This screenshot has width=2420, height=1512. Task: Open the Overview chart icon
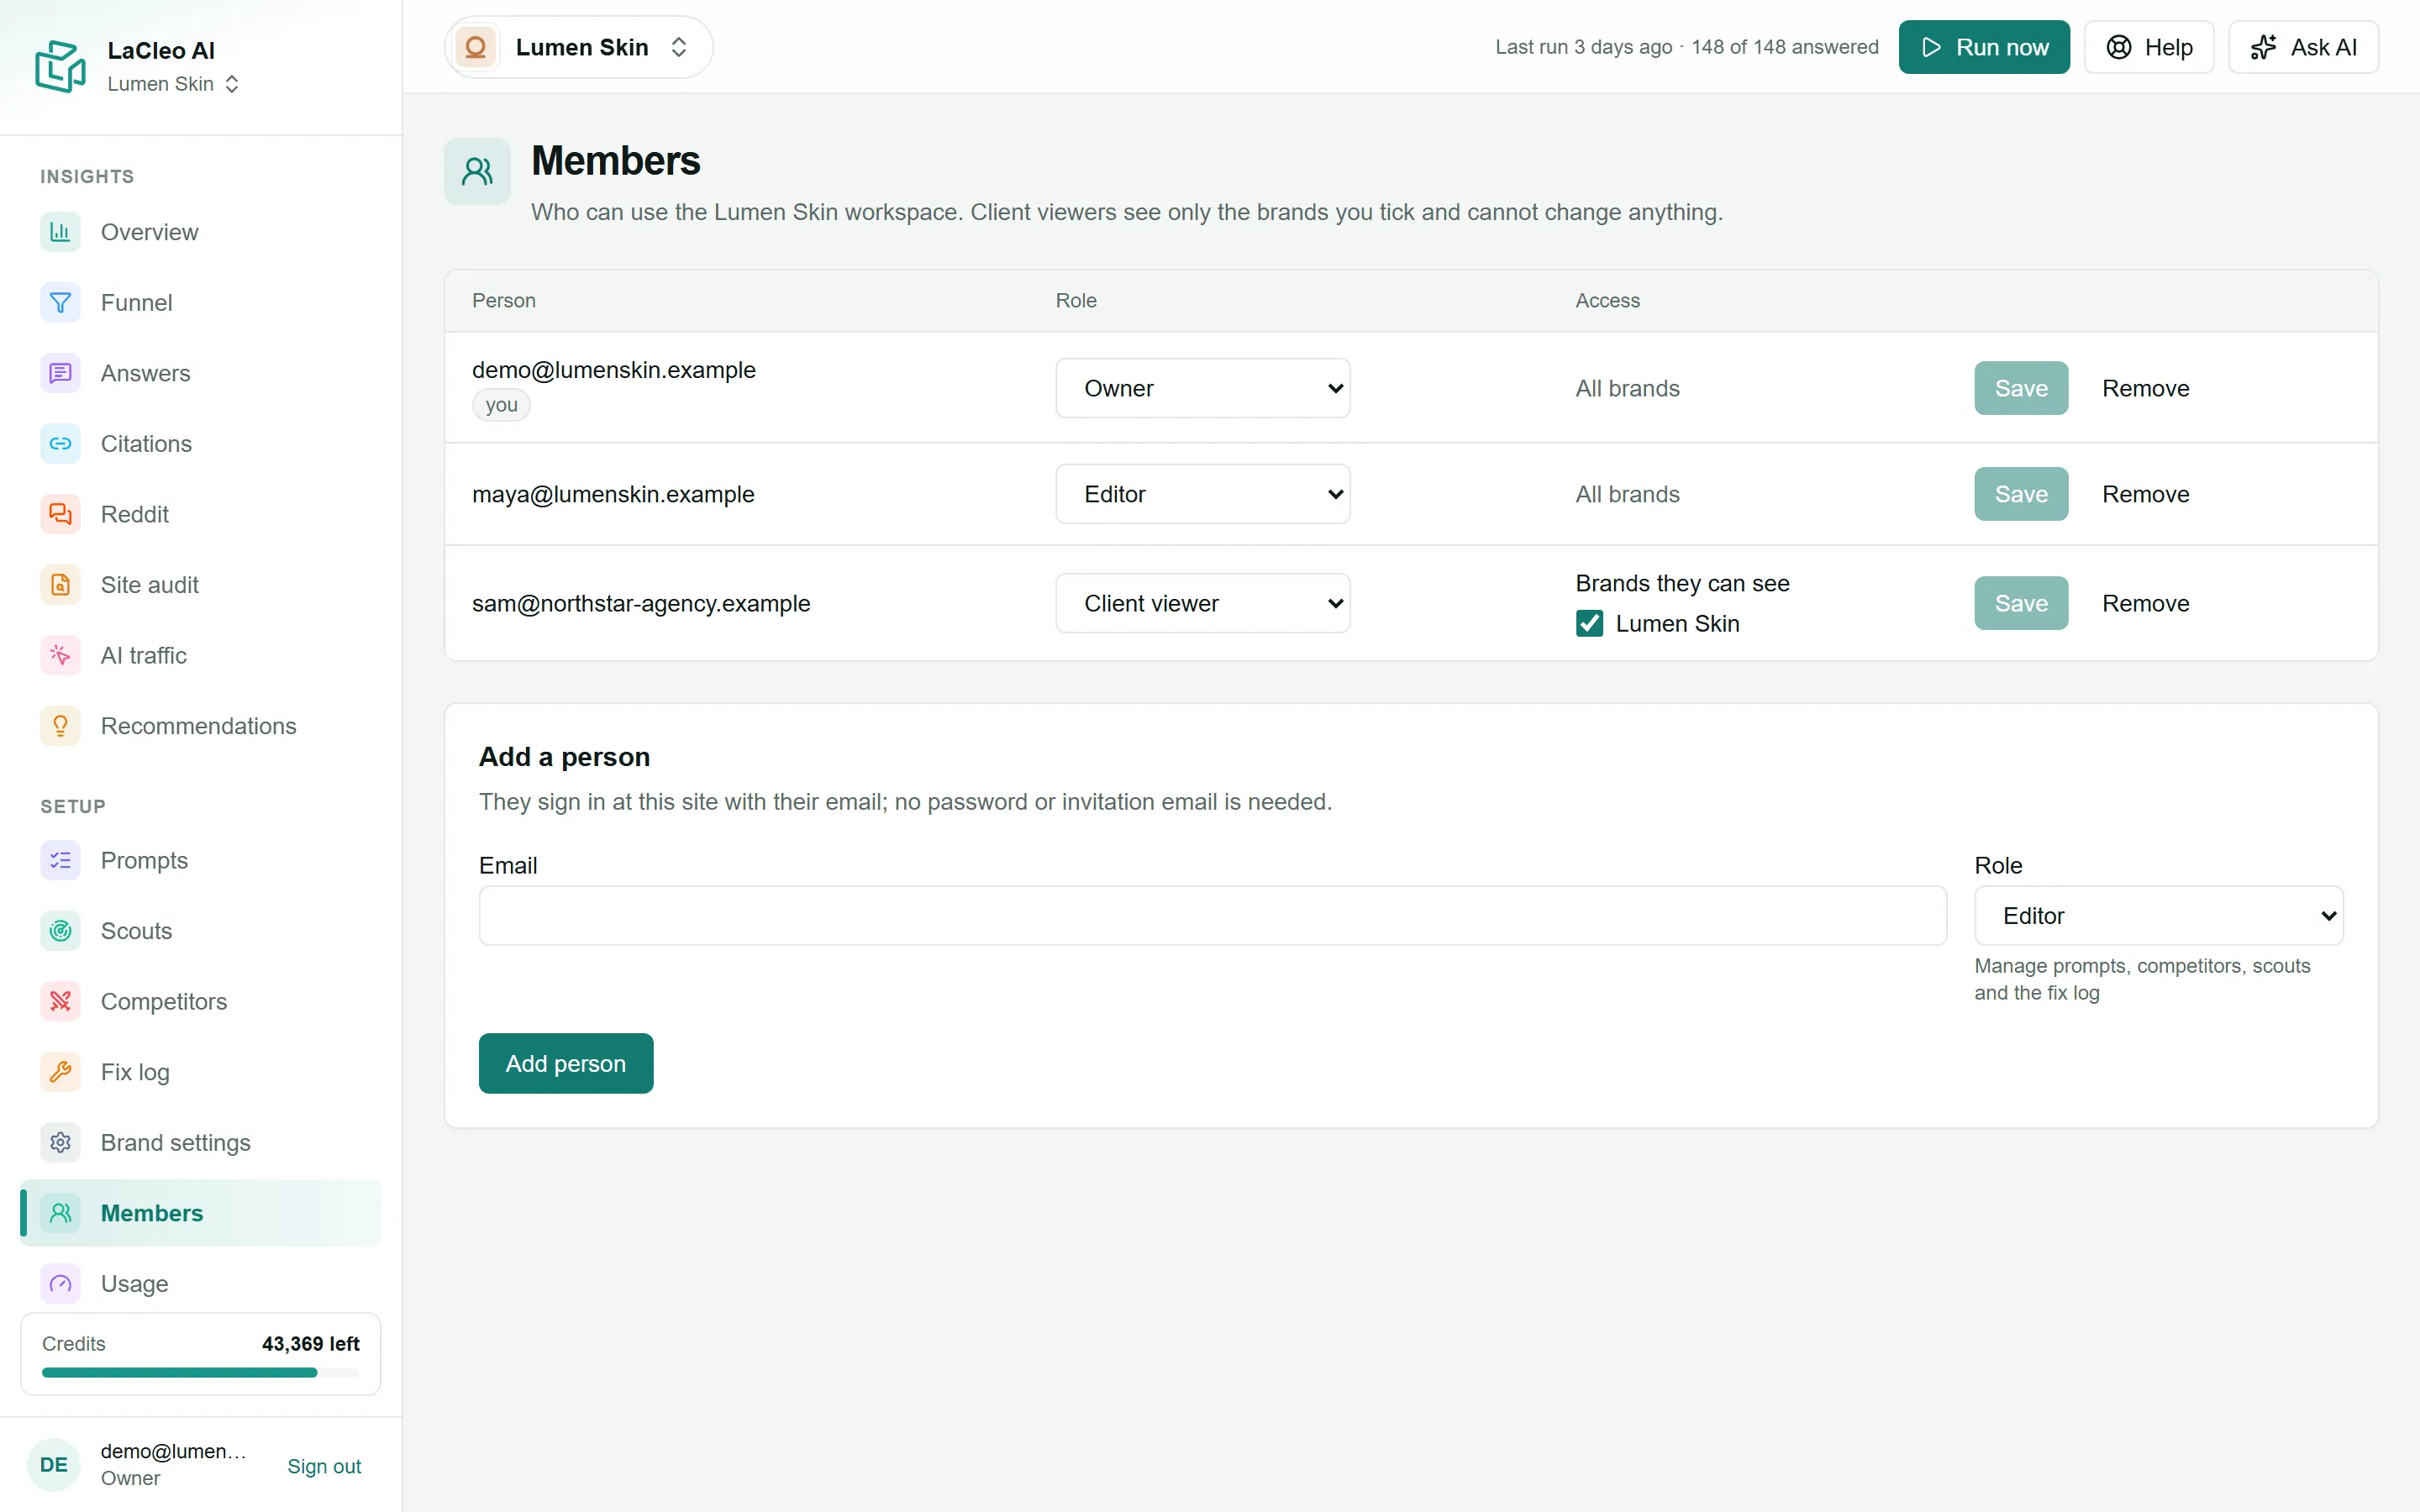coord(60,232)
